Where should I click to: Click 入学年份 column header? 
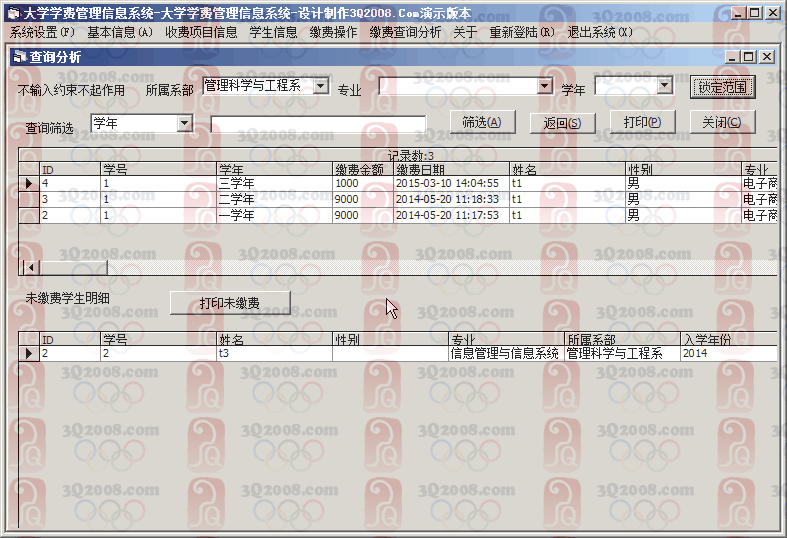tap(729, 339)
